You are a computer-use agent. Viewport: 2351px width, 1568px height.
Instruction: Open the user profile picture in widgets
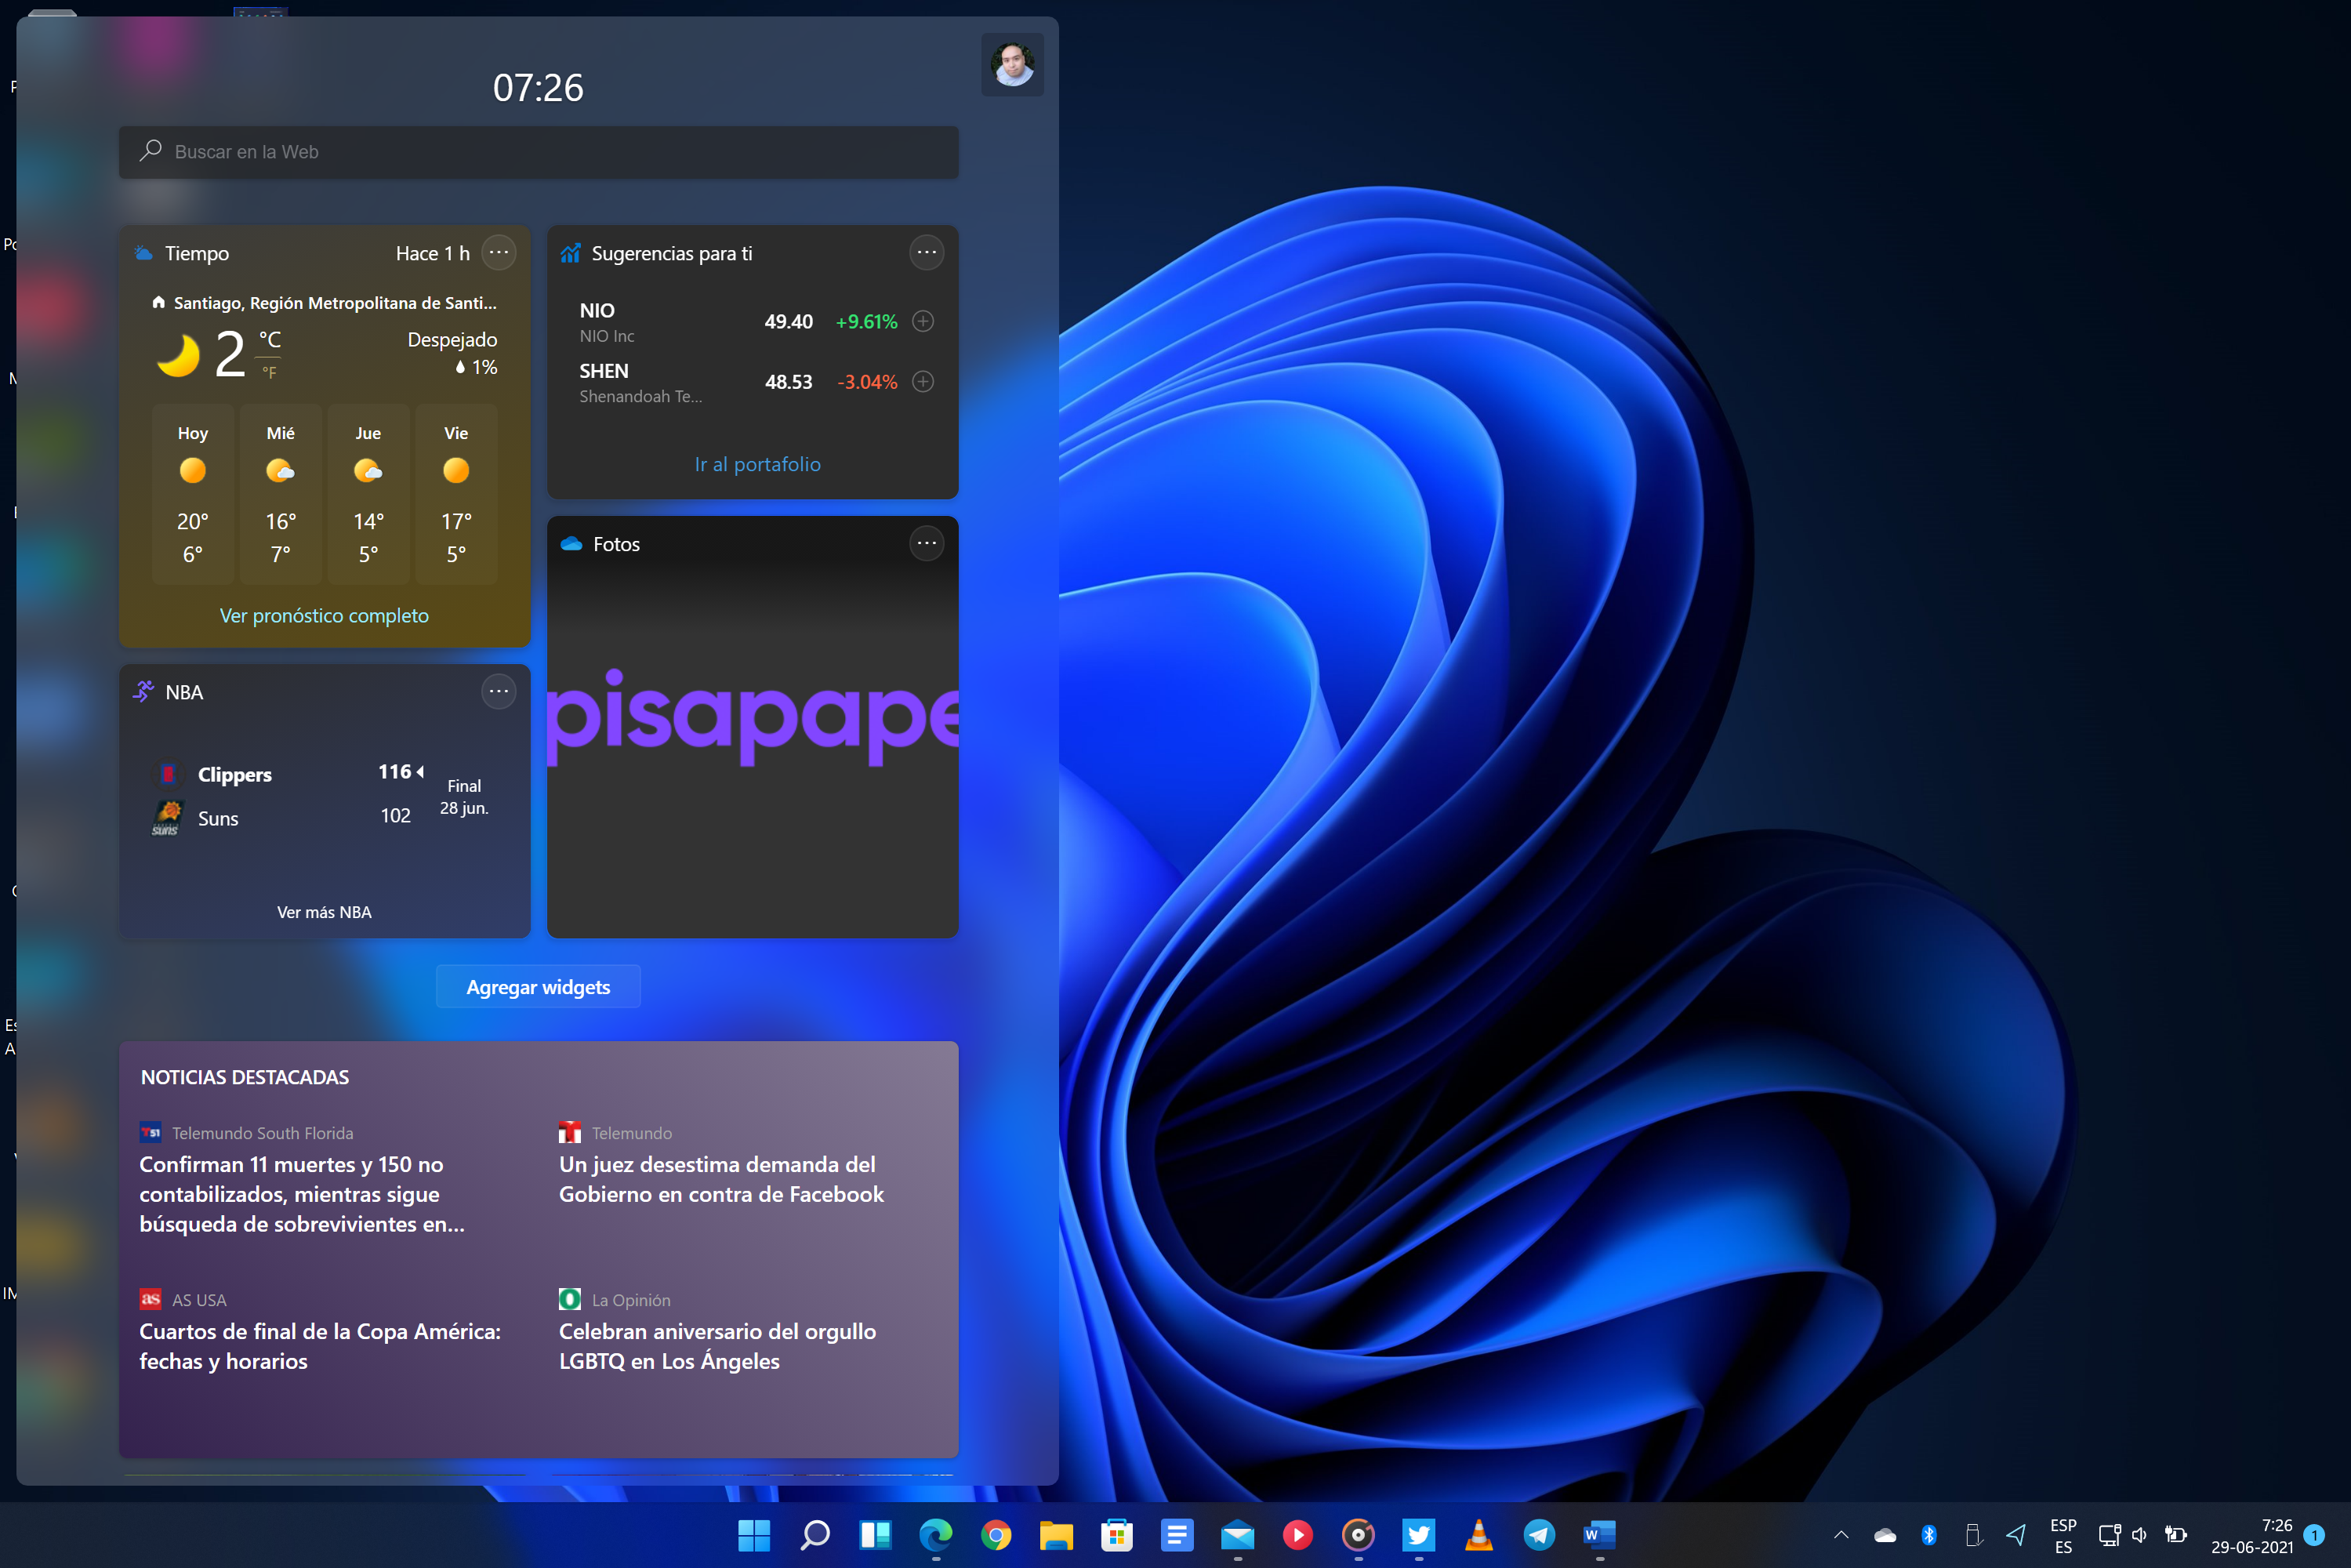[x=1012, y=65]
